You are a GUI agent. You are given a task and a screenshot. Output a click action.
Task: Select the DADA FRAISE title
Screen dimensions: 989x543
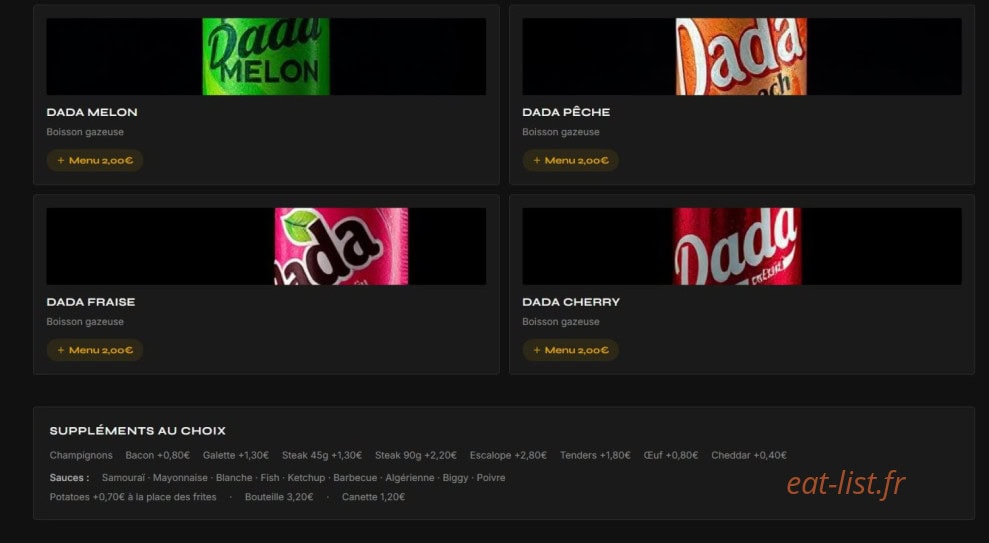click(91, 302)
